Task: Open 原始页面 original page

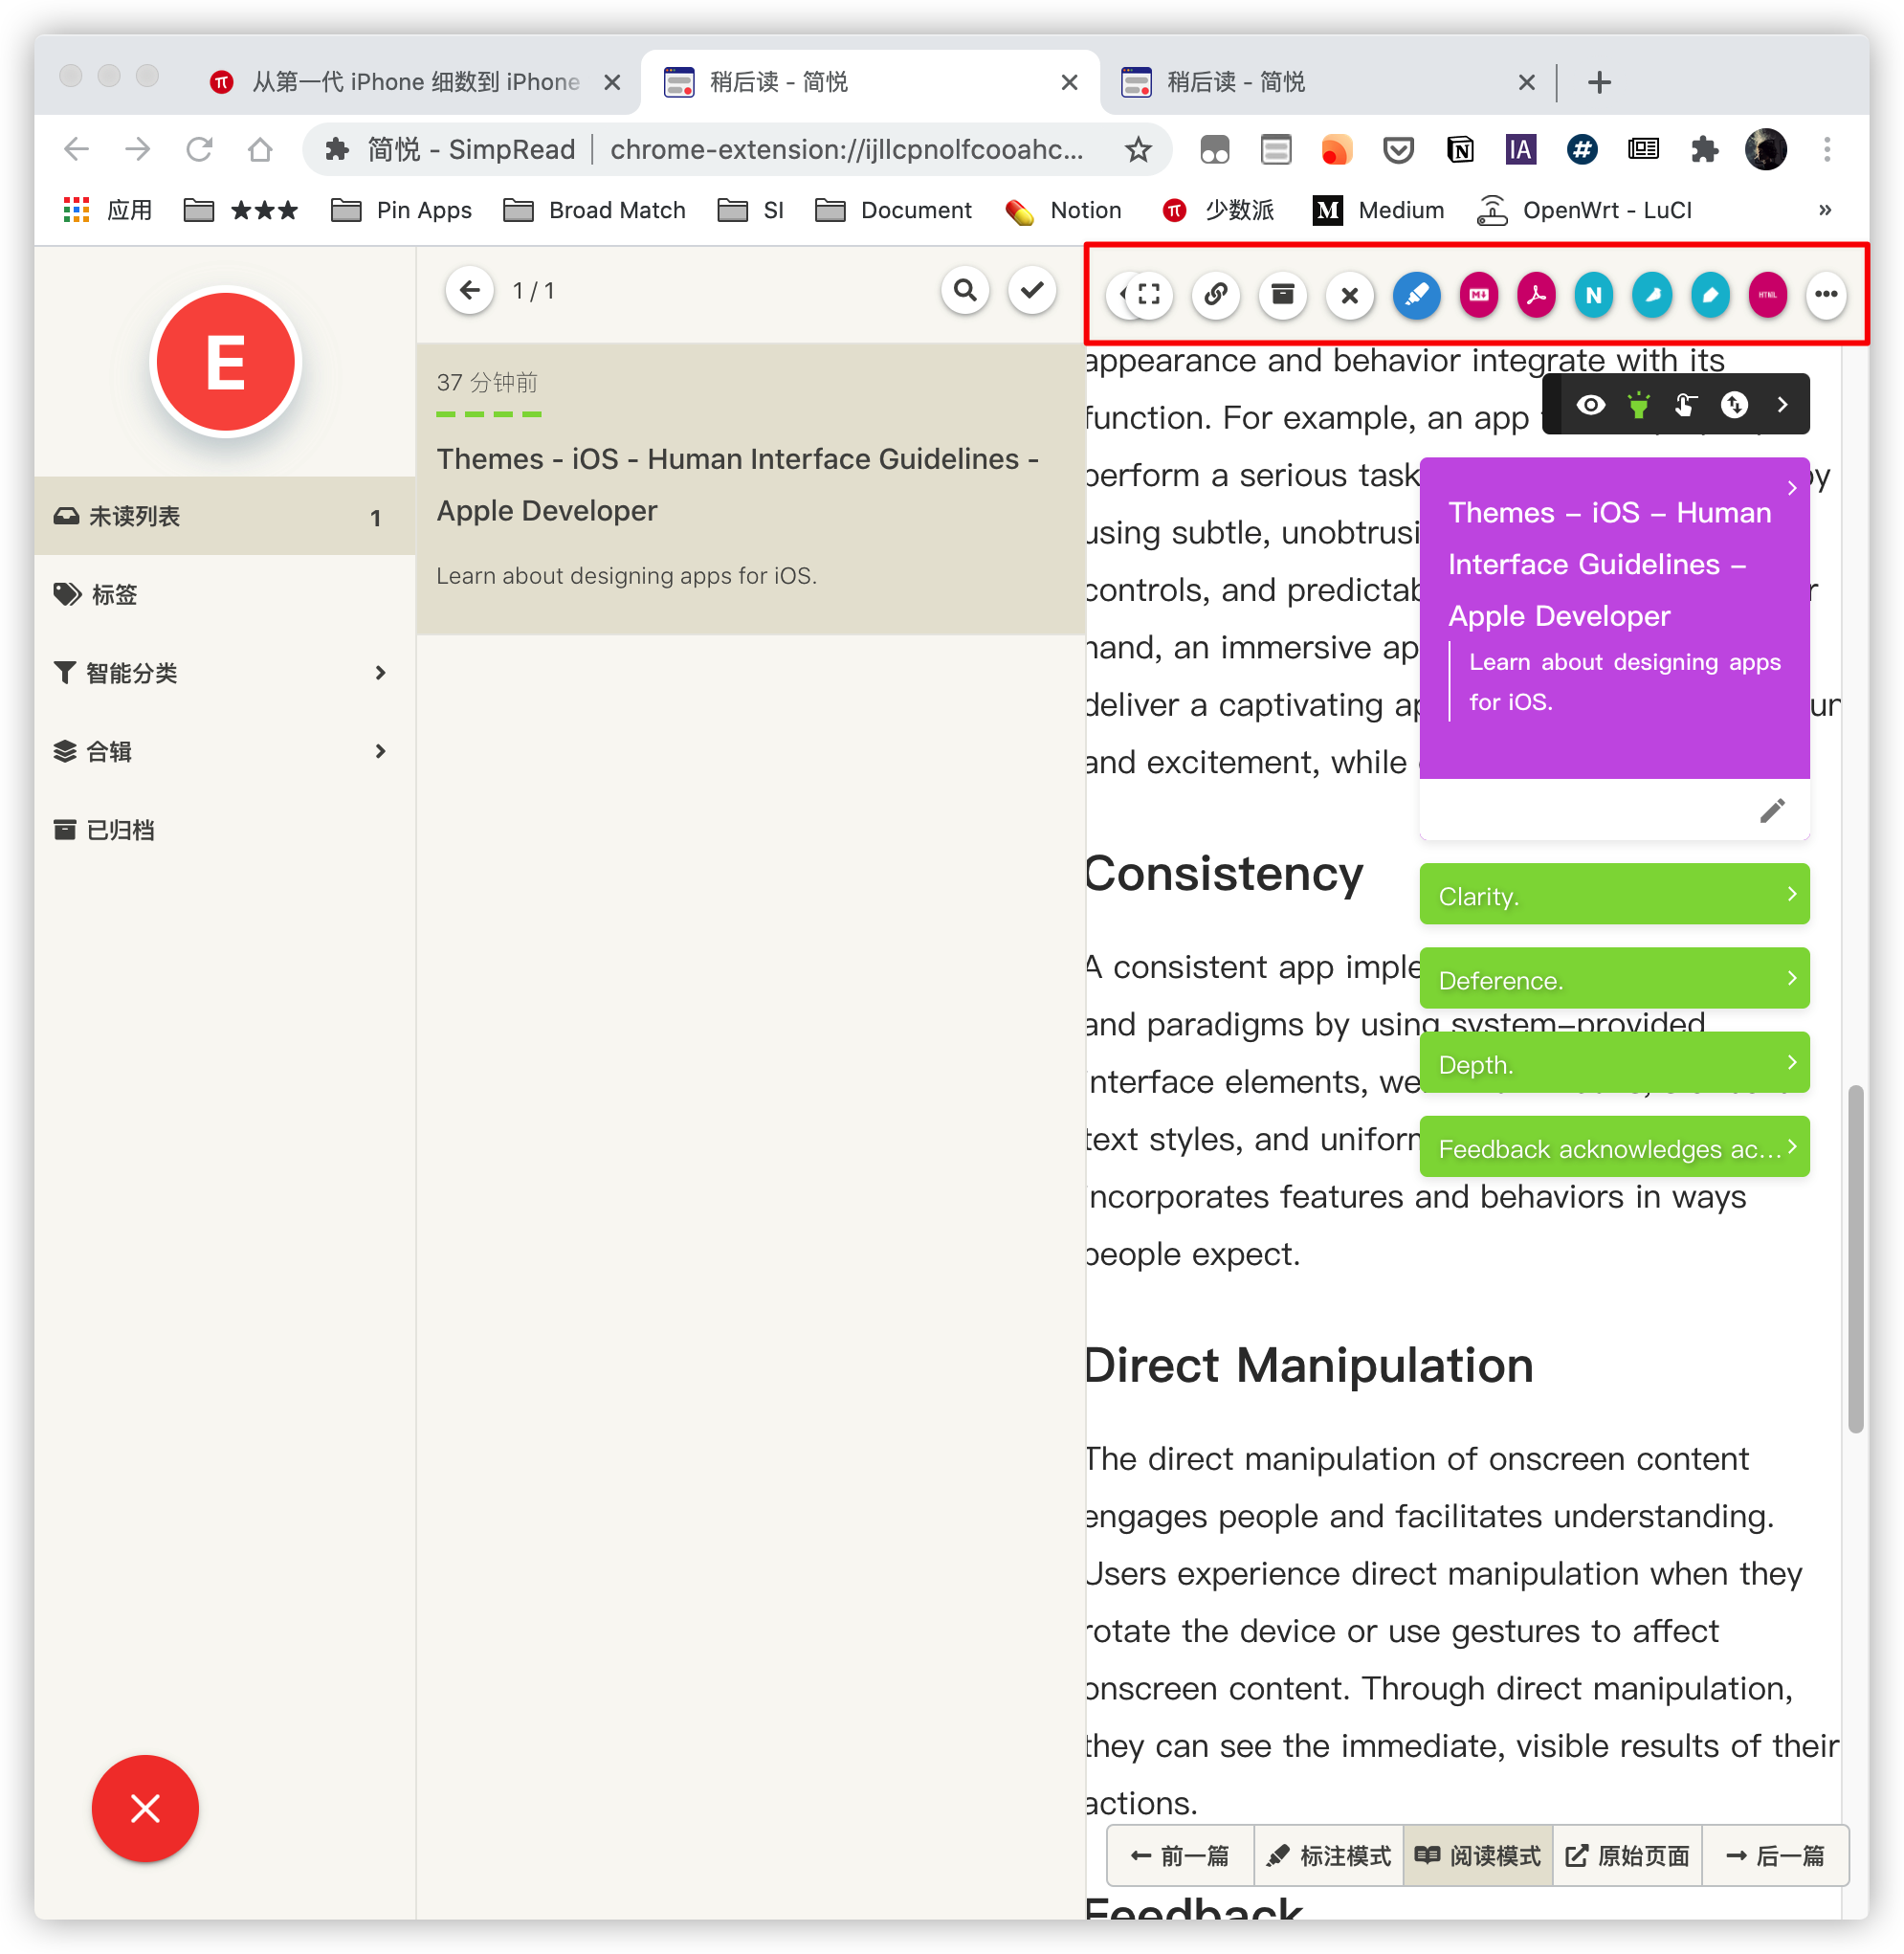Action: click(1627, 1856)
